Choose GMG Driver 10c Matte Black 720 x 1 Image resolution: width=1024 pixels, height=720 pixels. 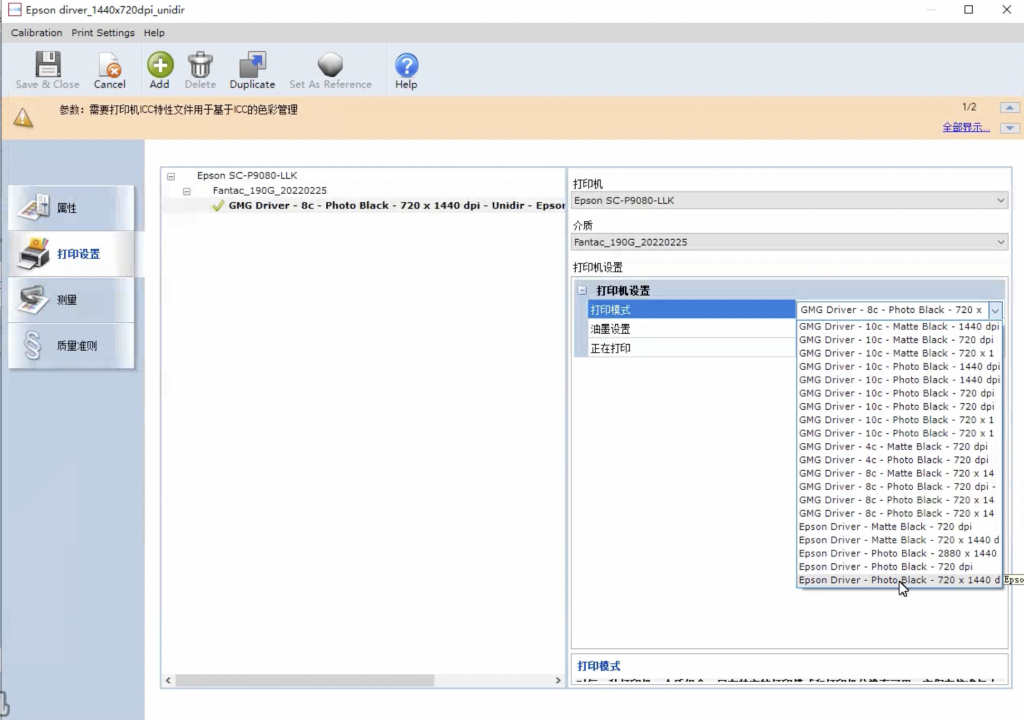(899, 353)
